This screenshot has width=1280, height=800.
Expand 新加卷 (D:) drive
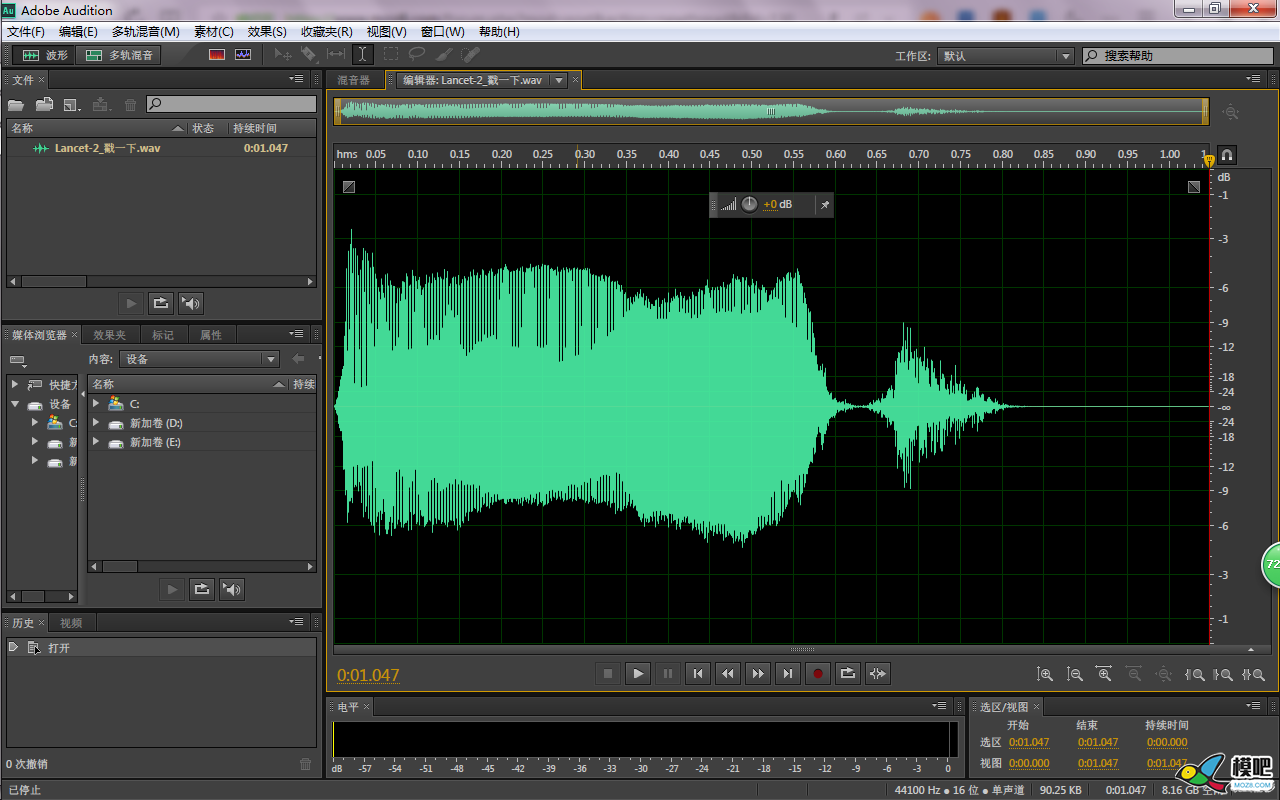coord(96,423)
